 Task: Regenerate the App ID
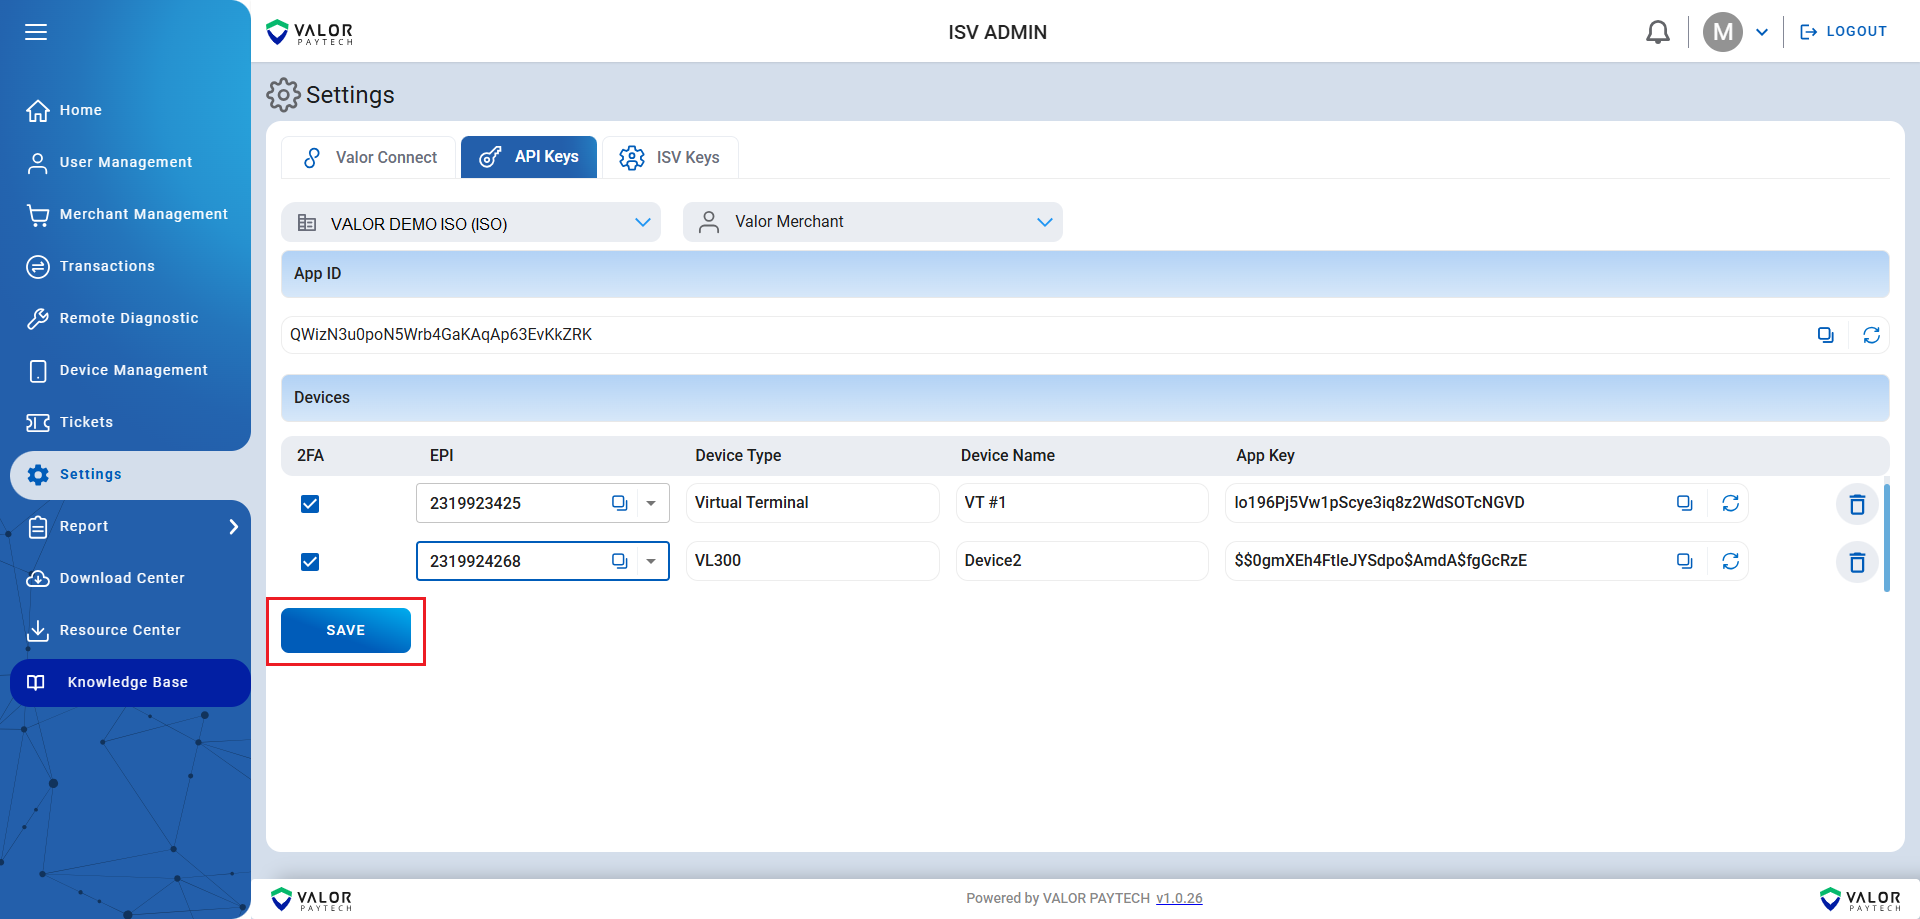[1871, 335]
